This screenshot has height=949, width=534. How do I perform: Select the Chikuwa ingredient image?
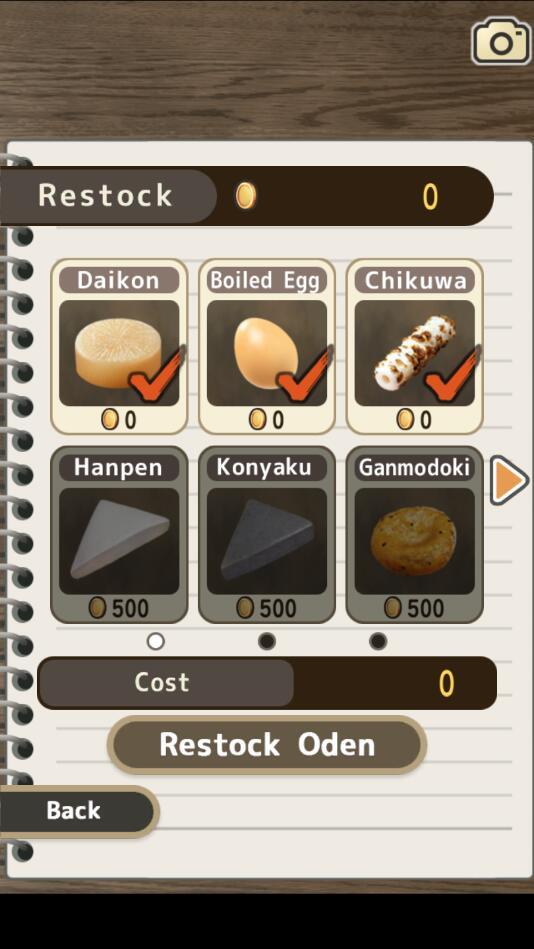[415, 353]
